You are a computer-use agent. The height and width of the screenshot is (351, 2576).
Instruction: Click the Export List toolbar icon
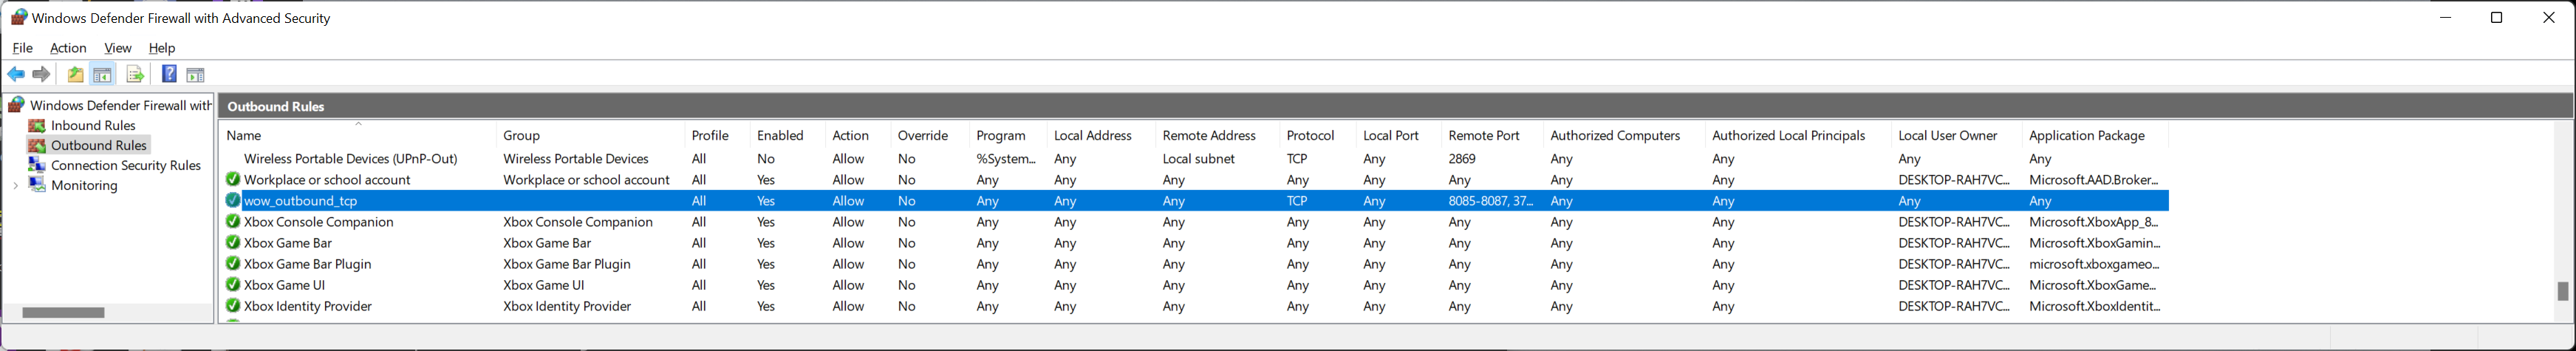(135, 75)
